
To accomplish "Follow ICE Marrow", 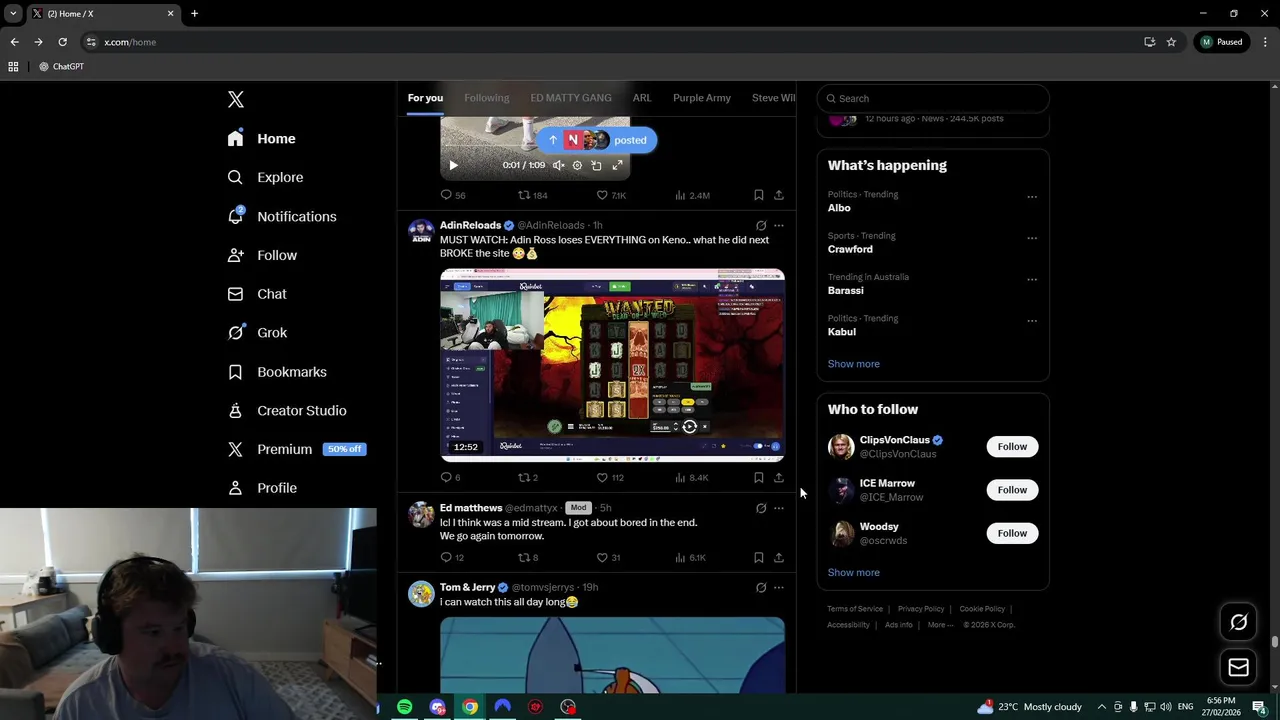I will pyautogui.click(x=1012, y=490).
